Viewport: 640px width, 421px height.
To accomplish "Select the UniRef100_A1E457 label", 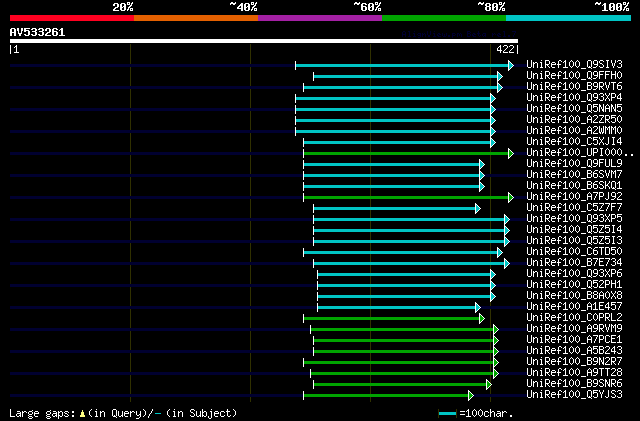I will [x=574, y=307].
